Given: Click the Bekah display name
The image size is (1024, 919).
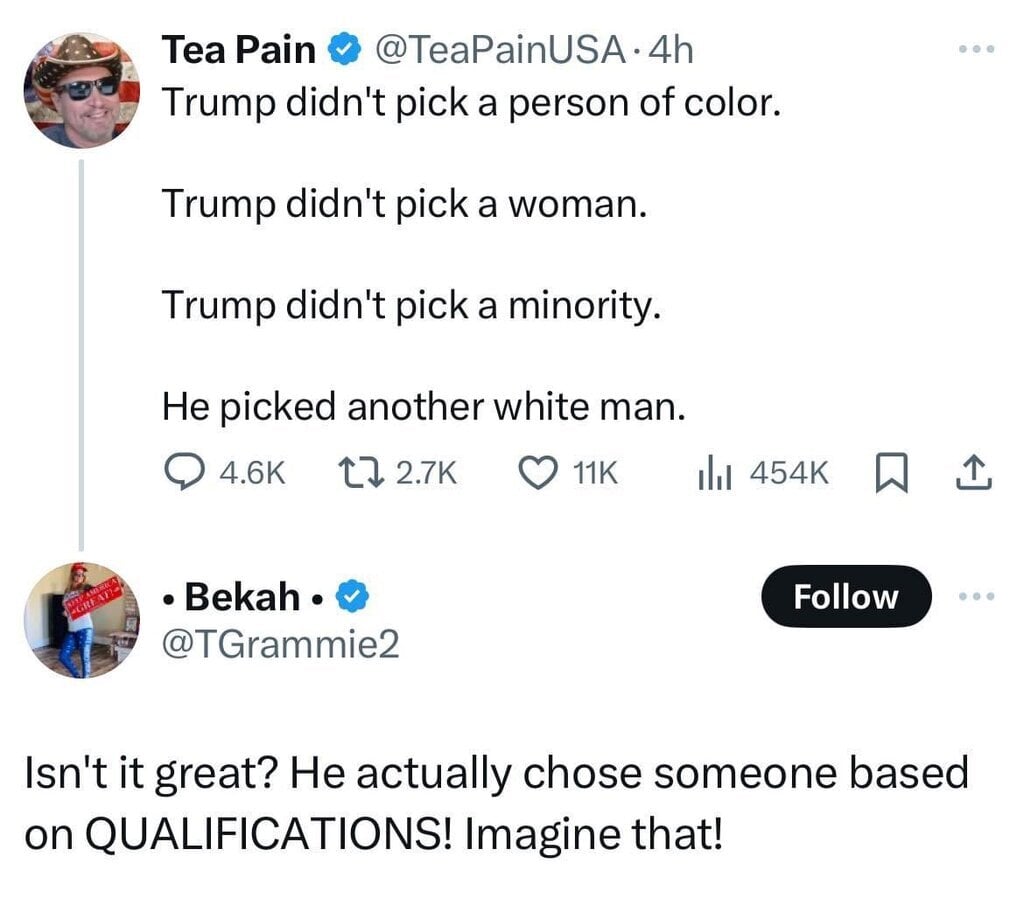Looking at the screenshot, I should 244,597.
